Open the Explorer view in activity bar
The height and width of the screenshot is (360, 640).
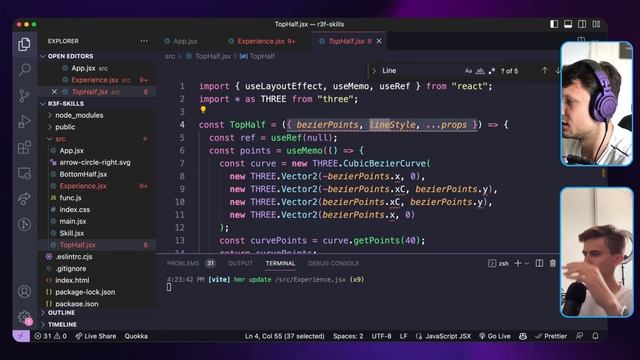coord(24,44)
